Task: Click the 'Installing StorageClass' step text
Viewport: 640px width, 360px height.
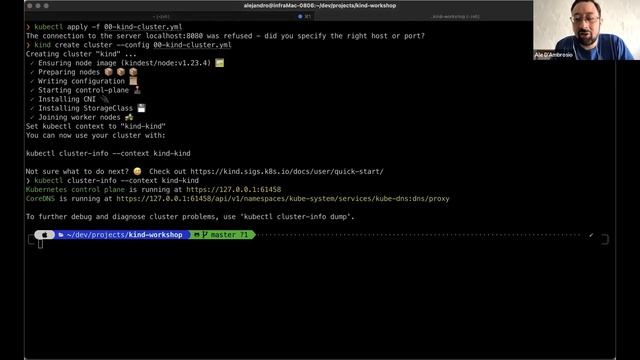Action: point(85,108)
